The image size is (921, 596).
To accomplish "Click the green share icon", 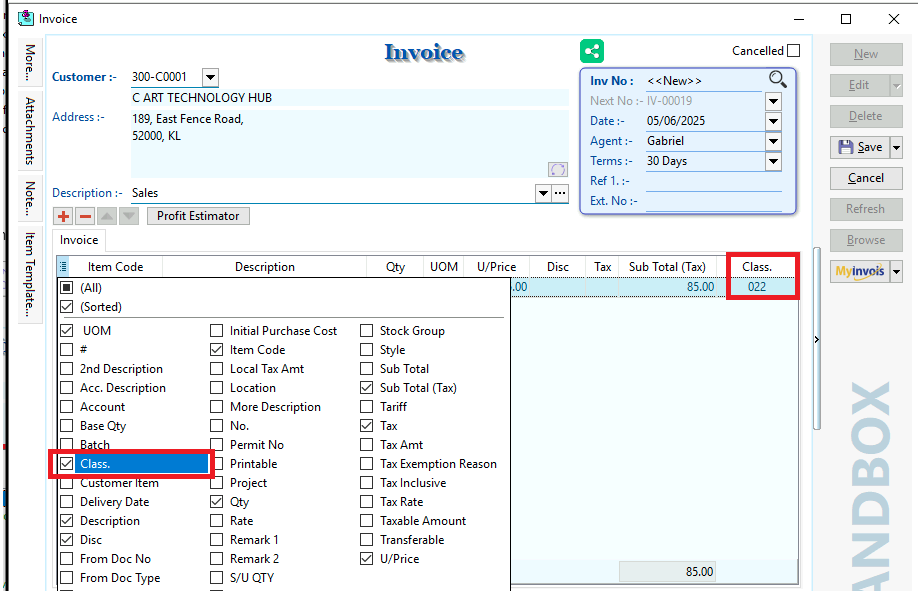I will coord(592,52).
